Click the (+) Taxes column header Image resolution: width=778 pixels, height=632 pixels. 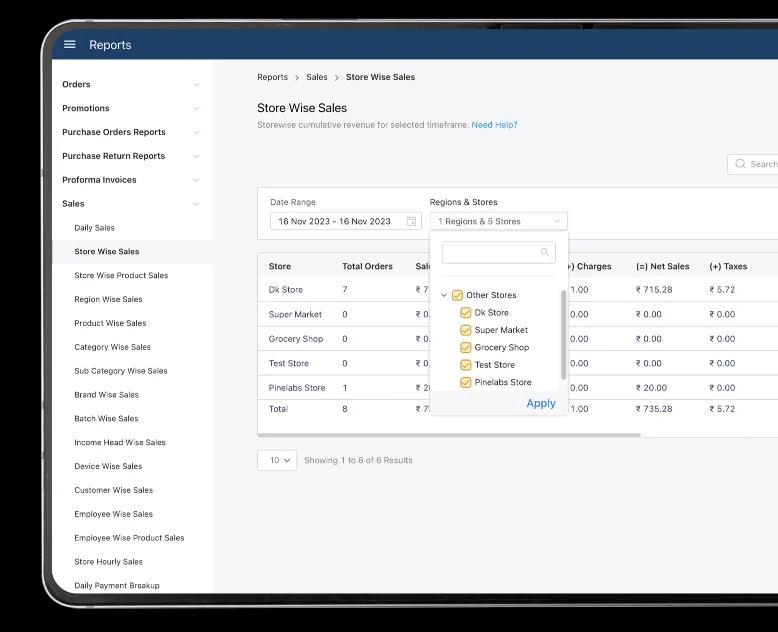728,266
